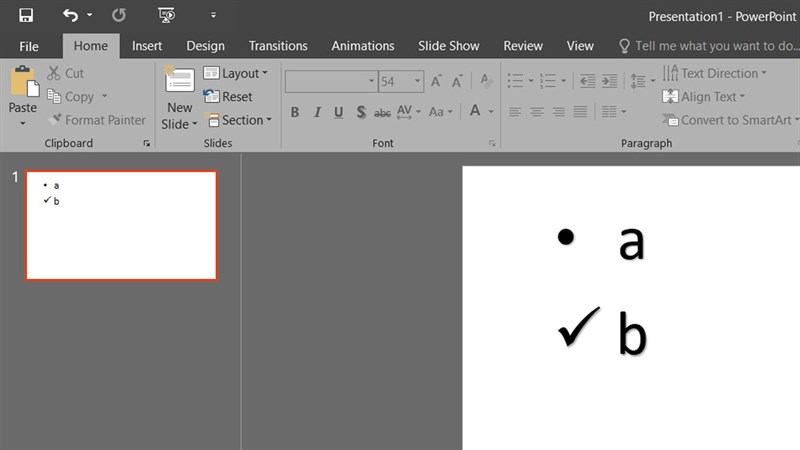
Task: Click Clear All Formatting icon
Action: click(x=486, y=81)
